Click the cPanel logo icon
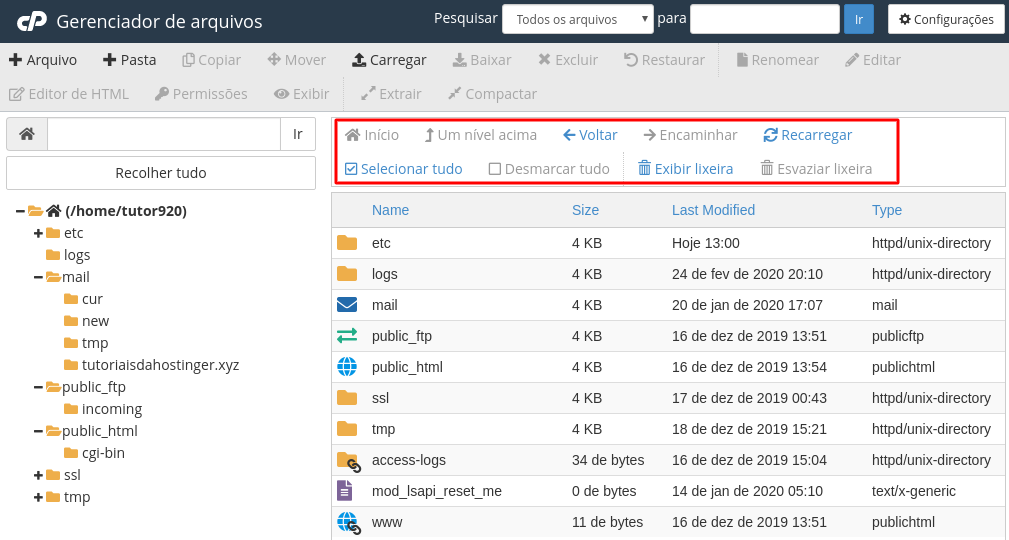Viewport: 1009px width, 540px height. tap(32, 20)
